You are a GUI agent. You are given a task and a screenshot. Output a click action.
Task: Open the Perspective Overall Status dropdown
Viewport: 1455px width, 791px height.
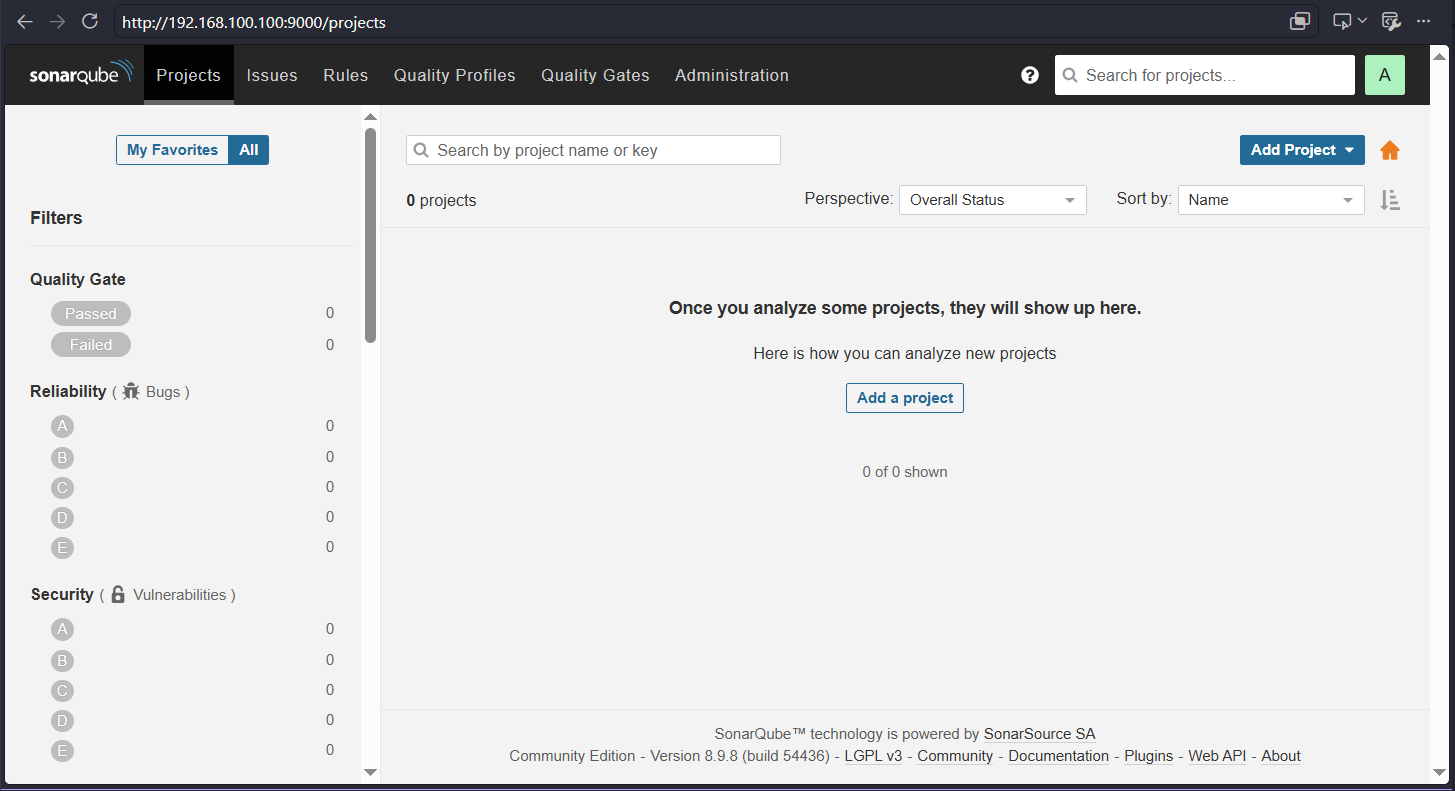[x=993, y=200]
